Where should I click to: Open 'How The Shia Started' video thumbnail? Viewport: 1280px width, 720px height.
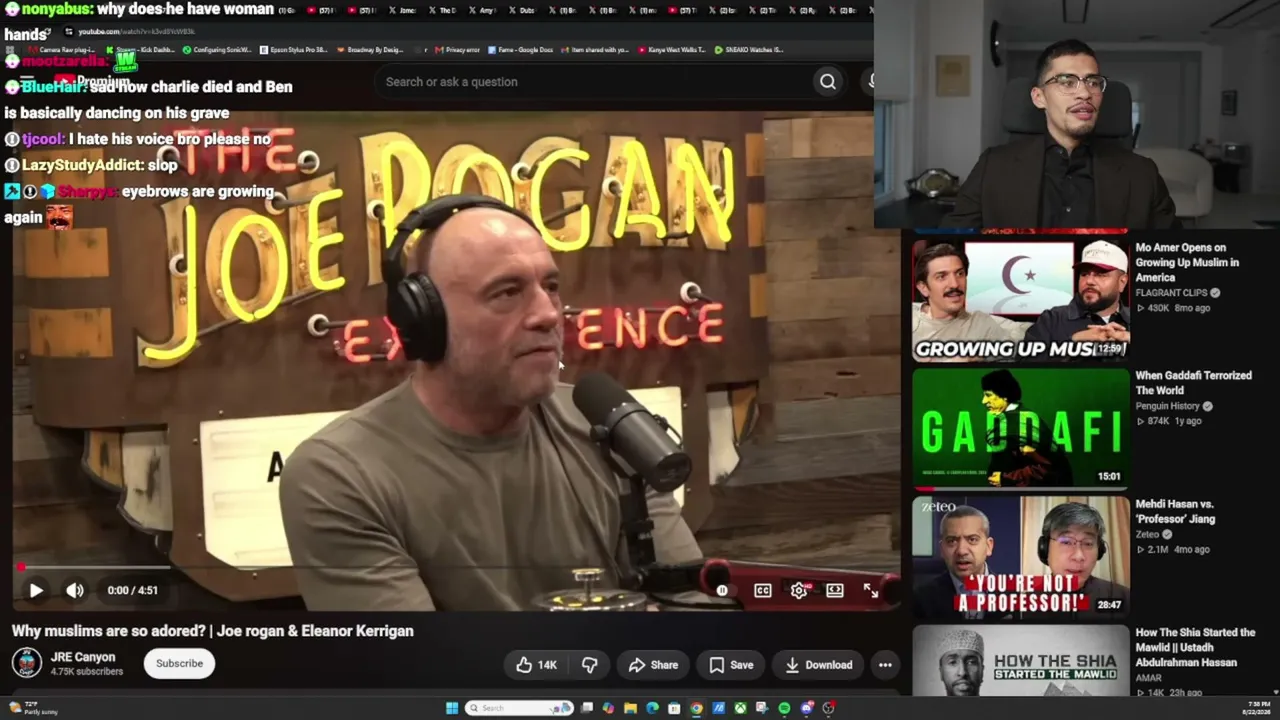(x=1020, y=660)
